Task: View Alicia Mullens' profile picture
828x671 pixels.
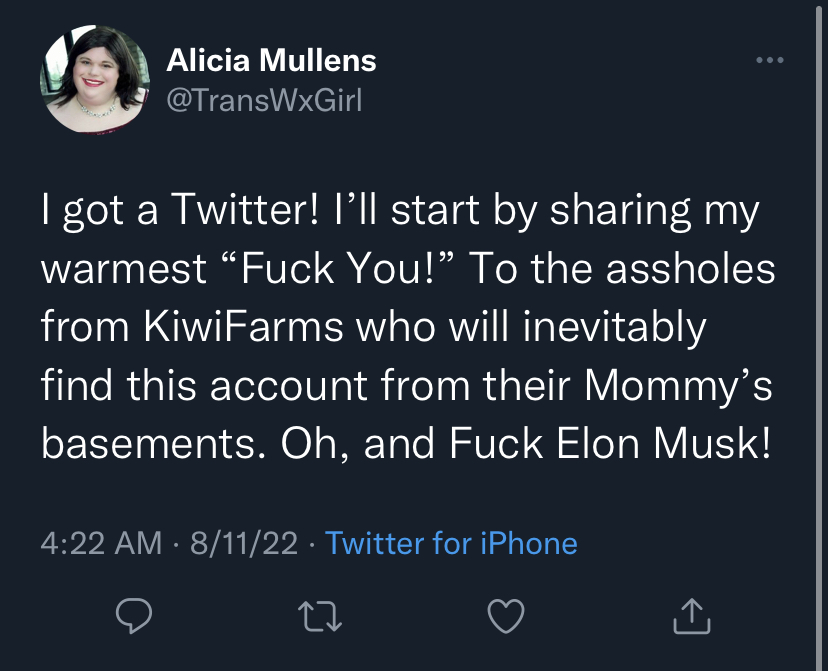Action: (95, 79)
